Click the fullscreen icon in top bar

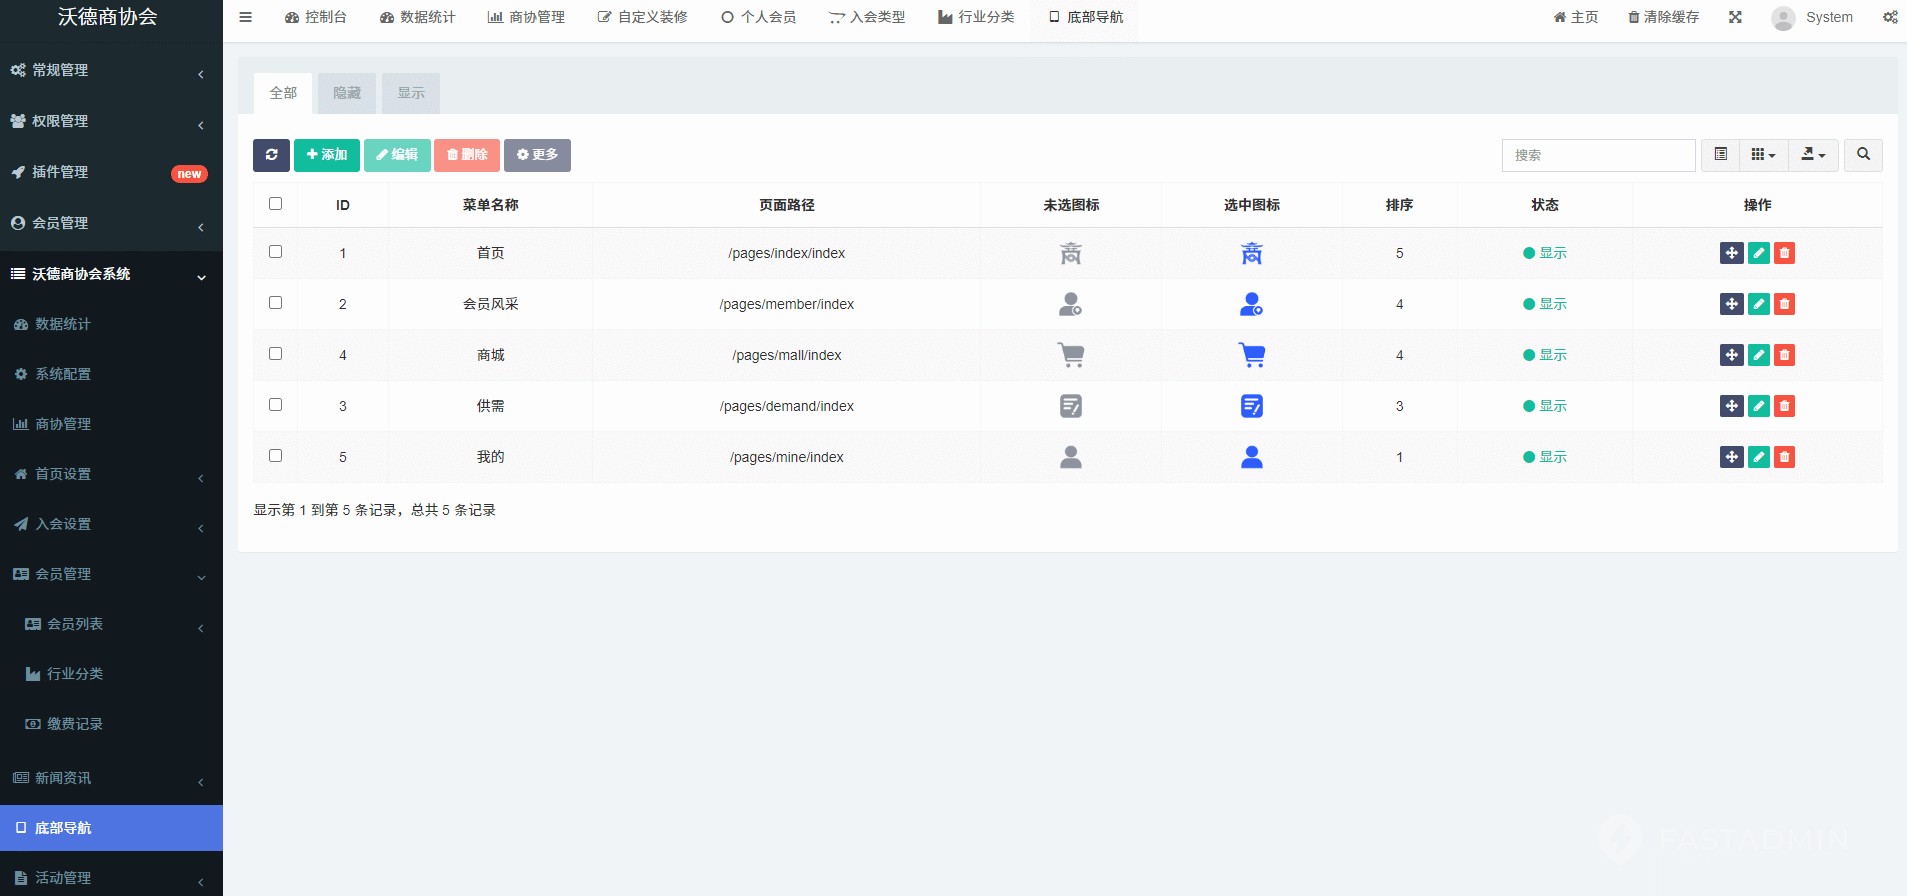(1735, 17)
